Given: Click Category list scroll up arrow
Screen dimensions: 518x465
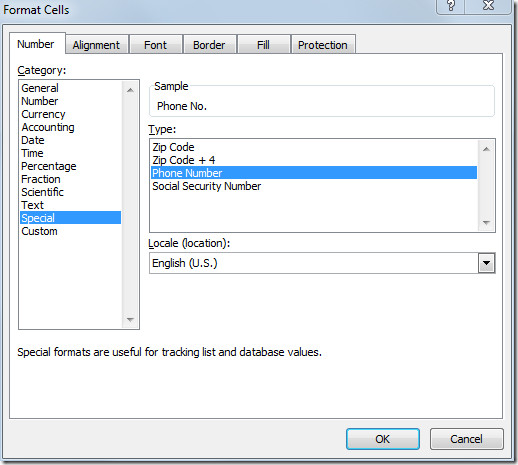Looking at the screenshot, I should [130, 90].
